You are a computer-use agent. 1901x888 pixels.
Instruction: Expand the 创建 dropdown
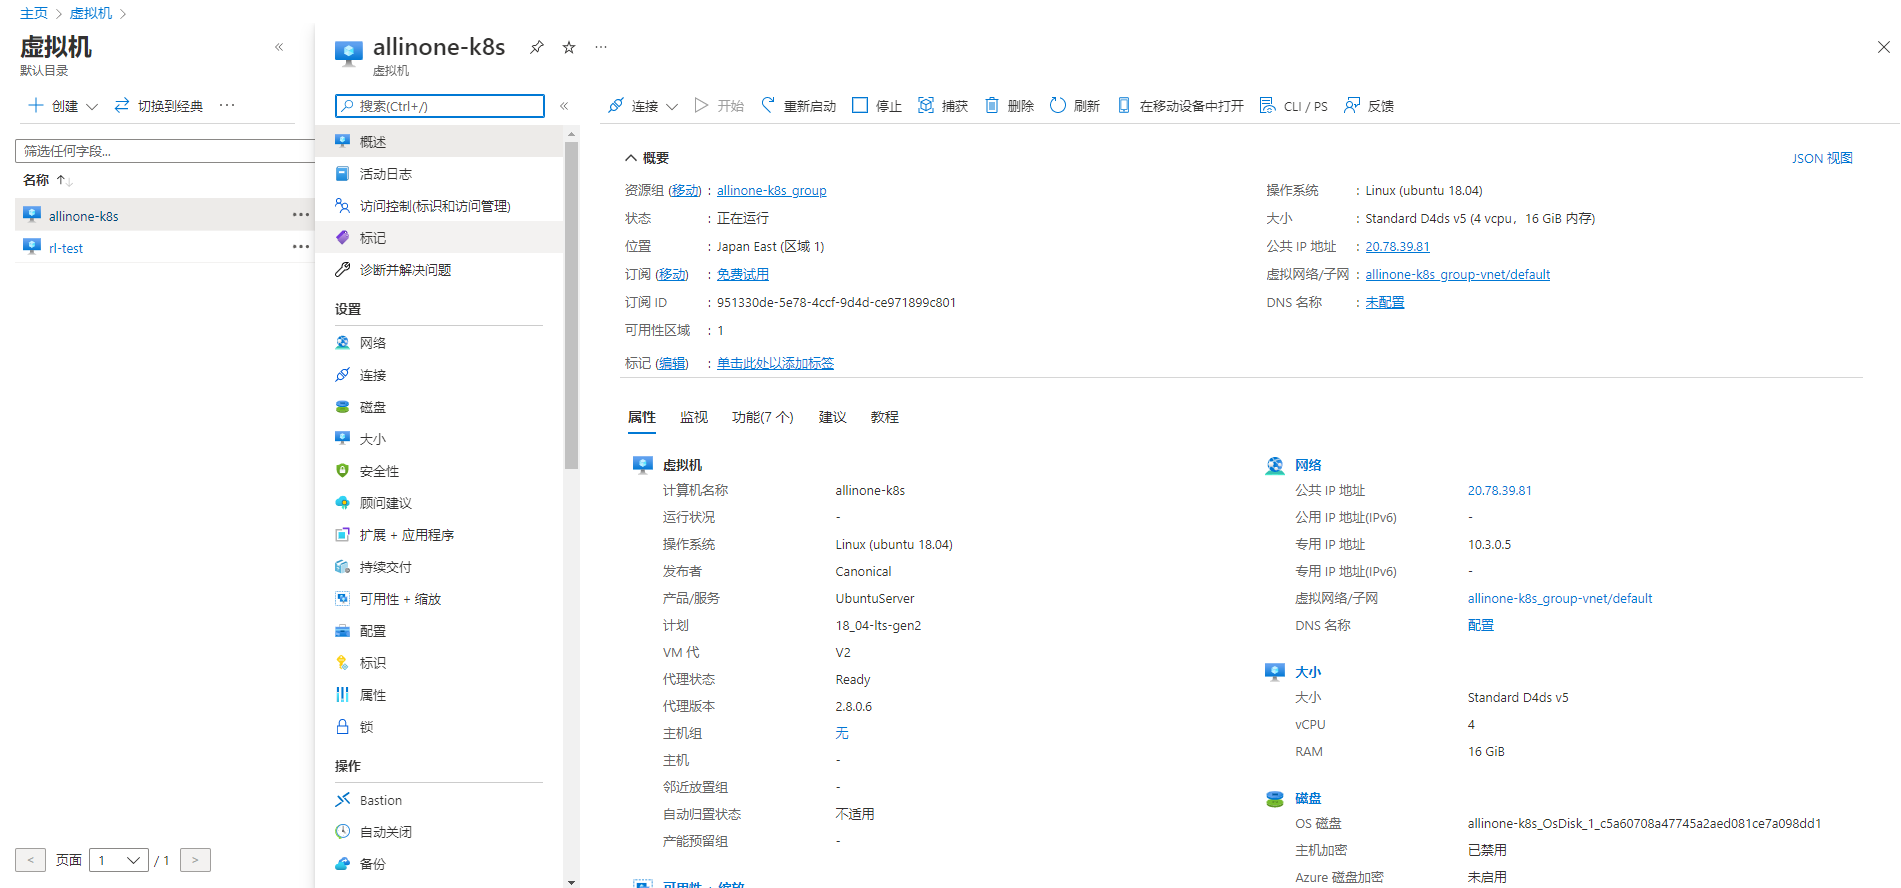coord(92,106)
